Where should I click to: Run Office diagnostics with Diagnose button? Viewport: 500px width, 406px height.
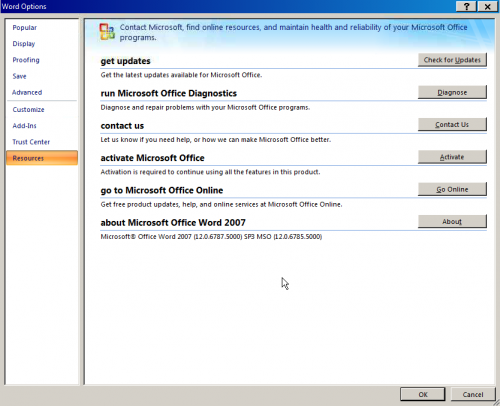pyautogui.click(x=452, y=92)
